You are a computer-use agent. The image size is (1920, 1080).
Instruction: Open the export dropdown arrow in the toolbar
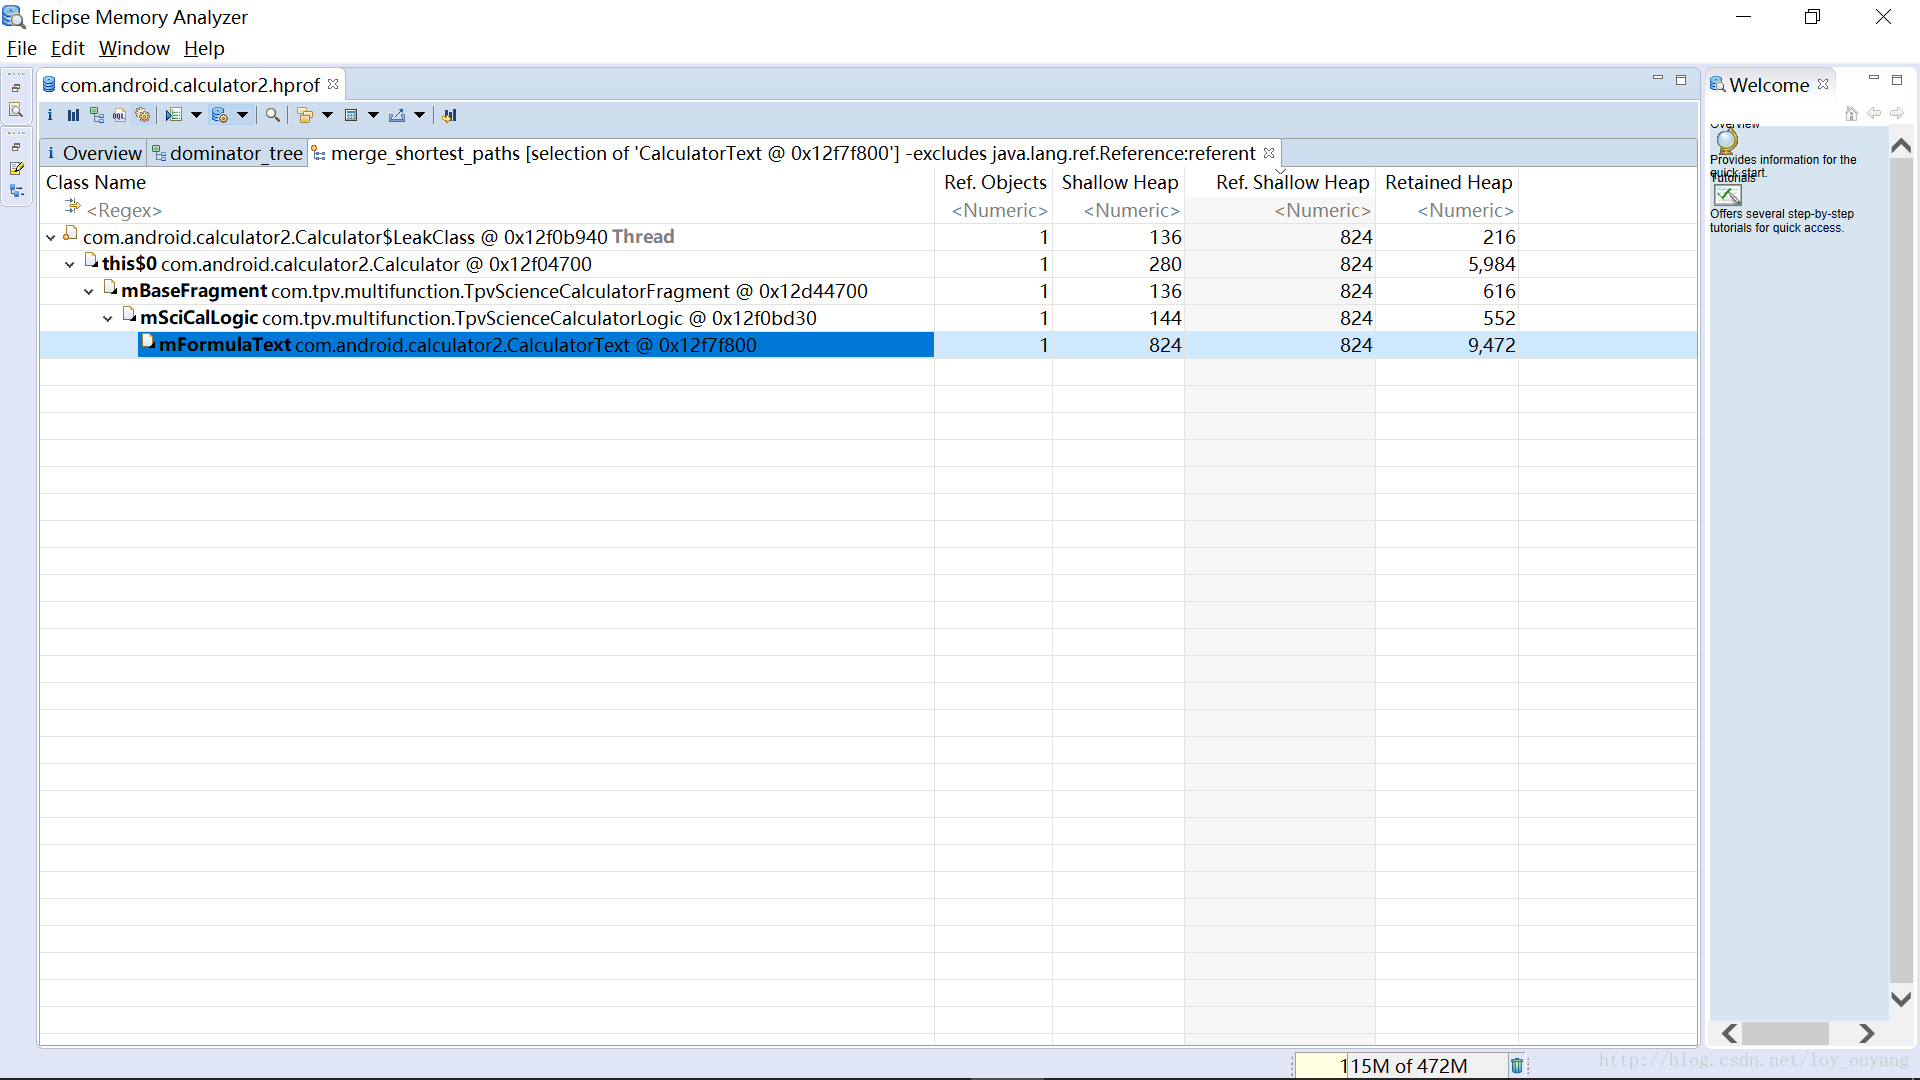[419, 115]
